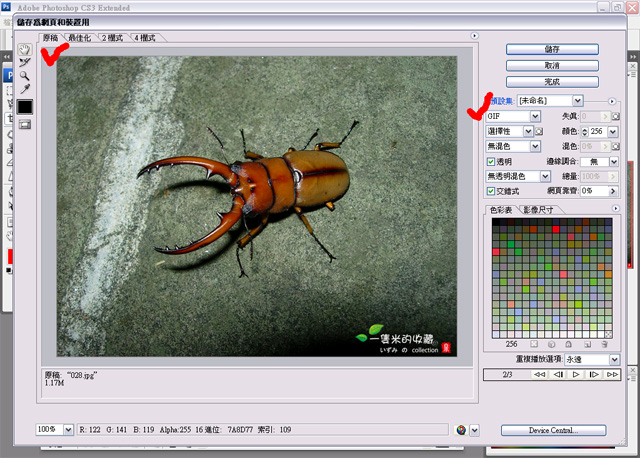Select the Hand tool
This screenshot has width=640, height=458.
coord(25,48)
